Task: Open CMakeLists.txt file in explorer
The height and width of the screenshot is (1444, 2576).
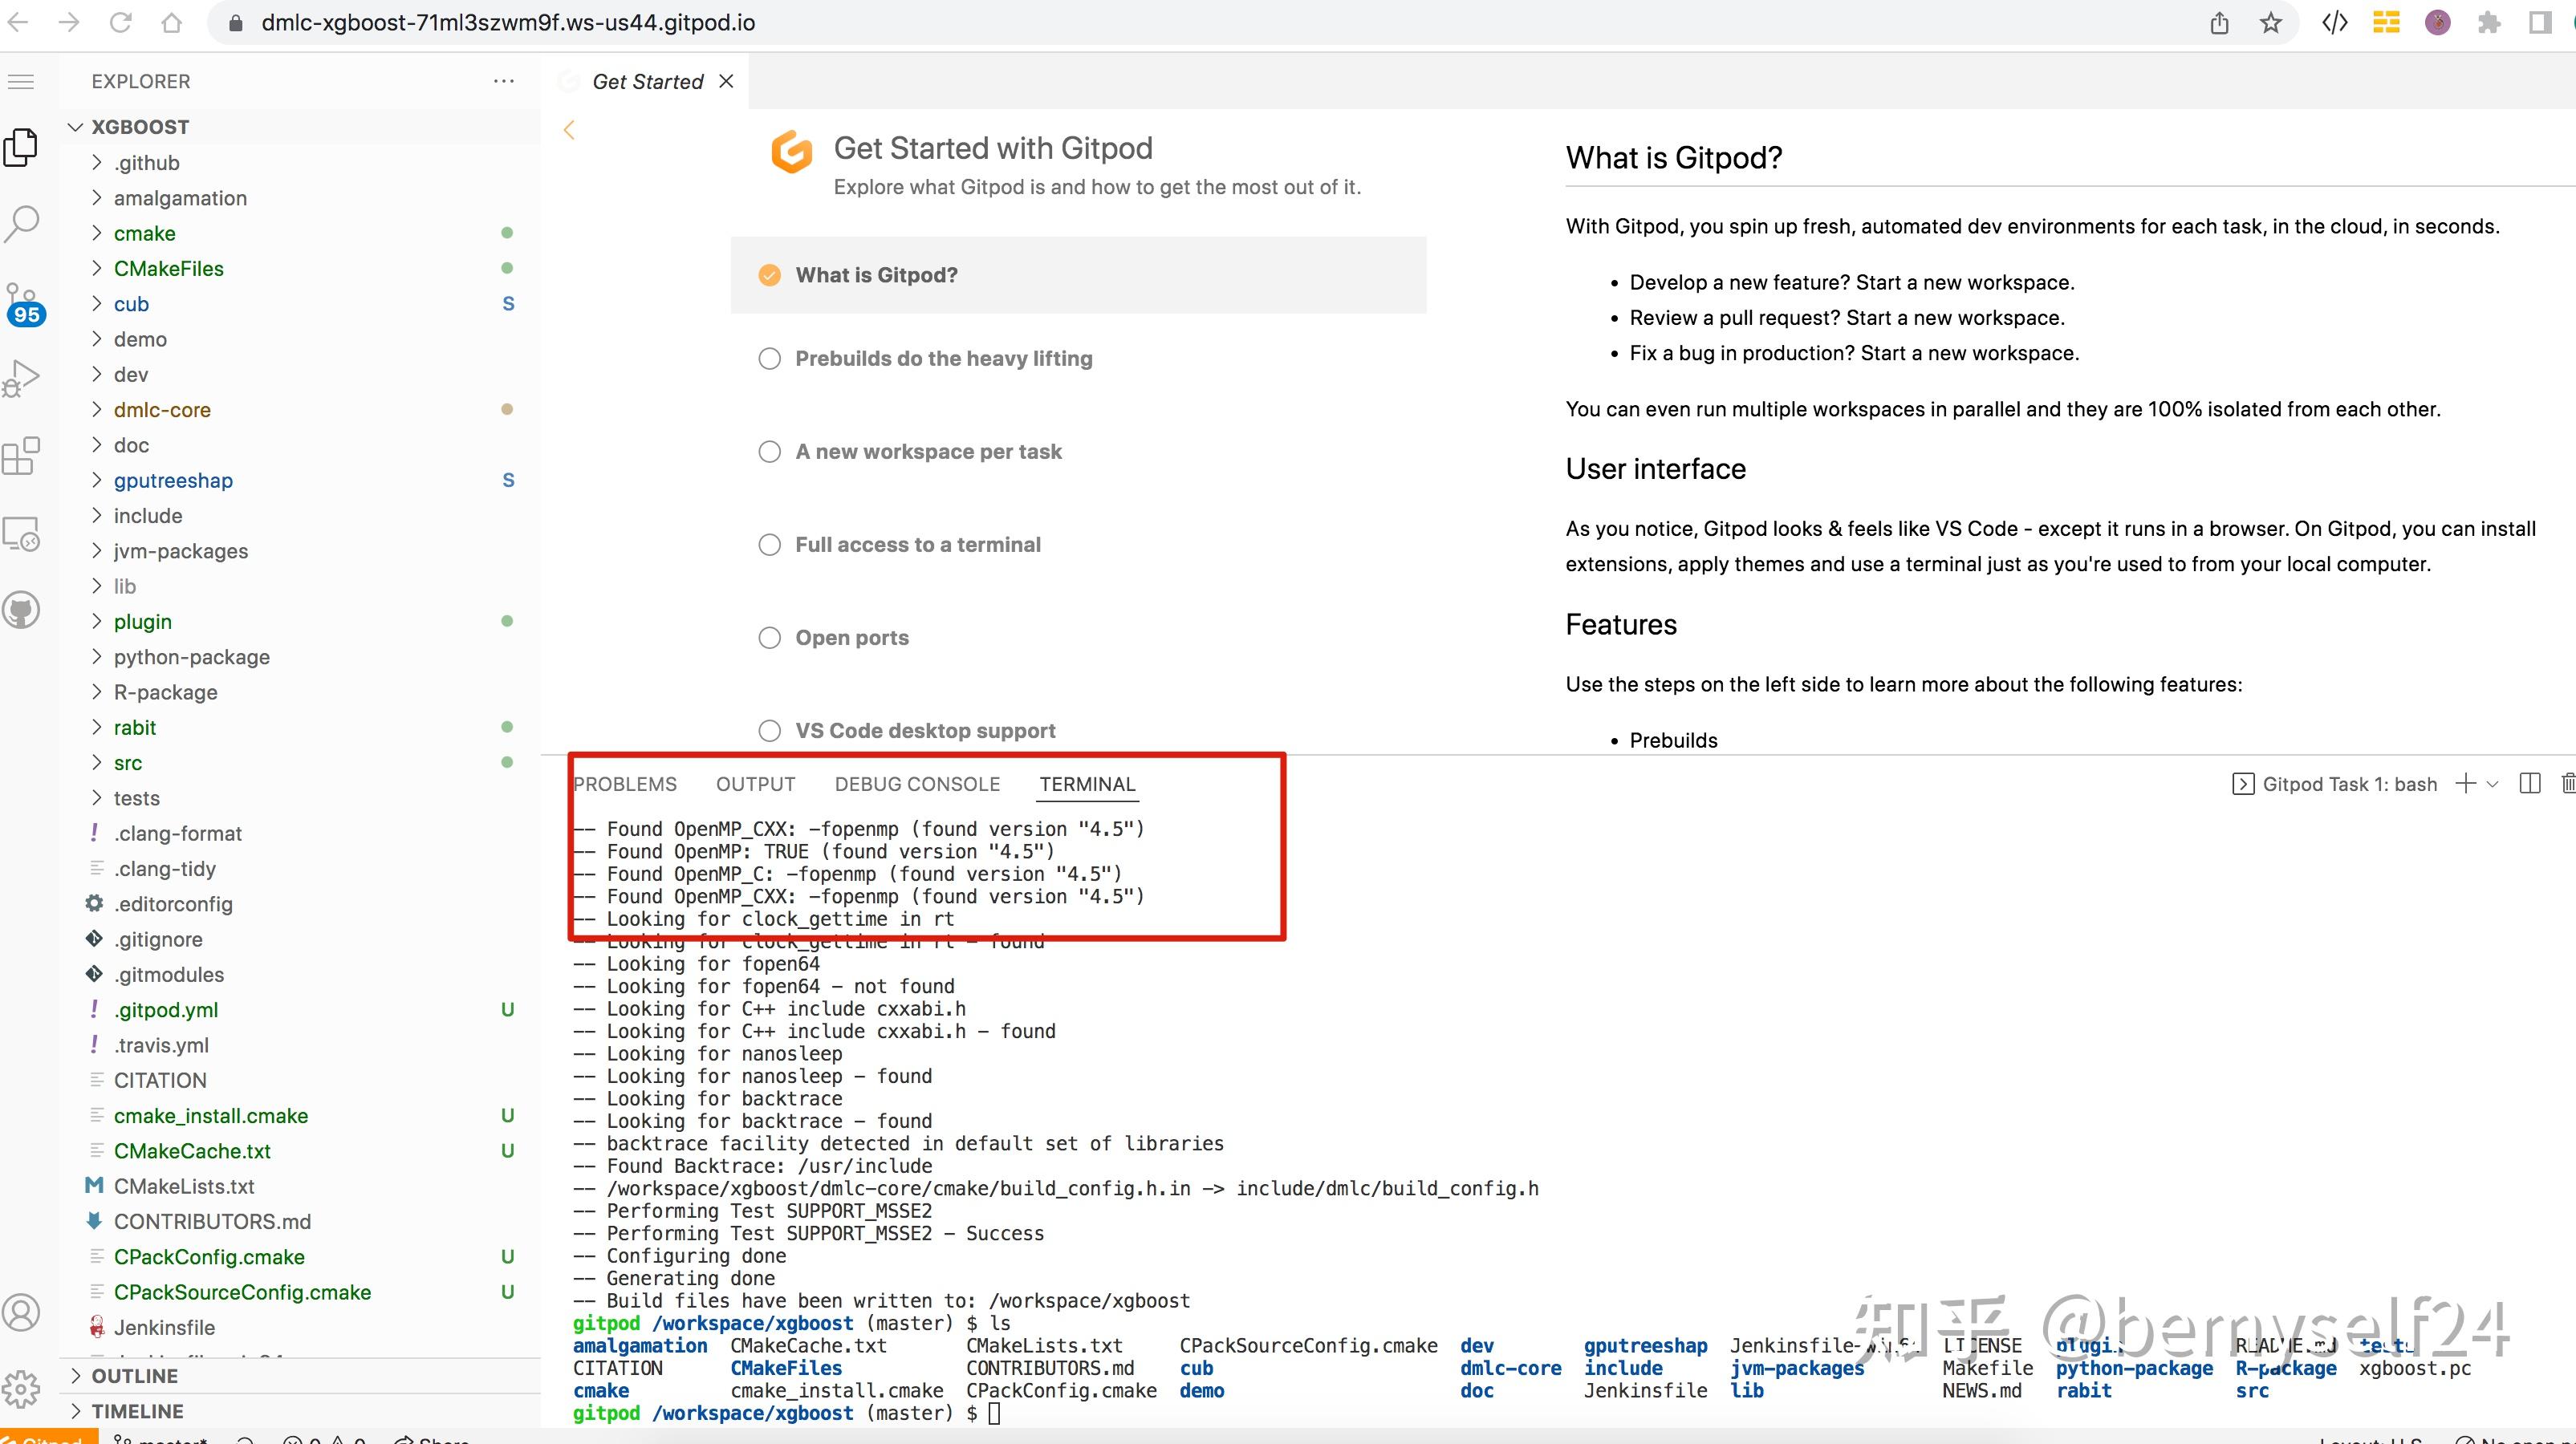Action: coord(184,1186)
